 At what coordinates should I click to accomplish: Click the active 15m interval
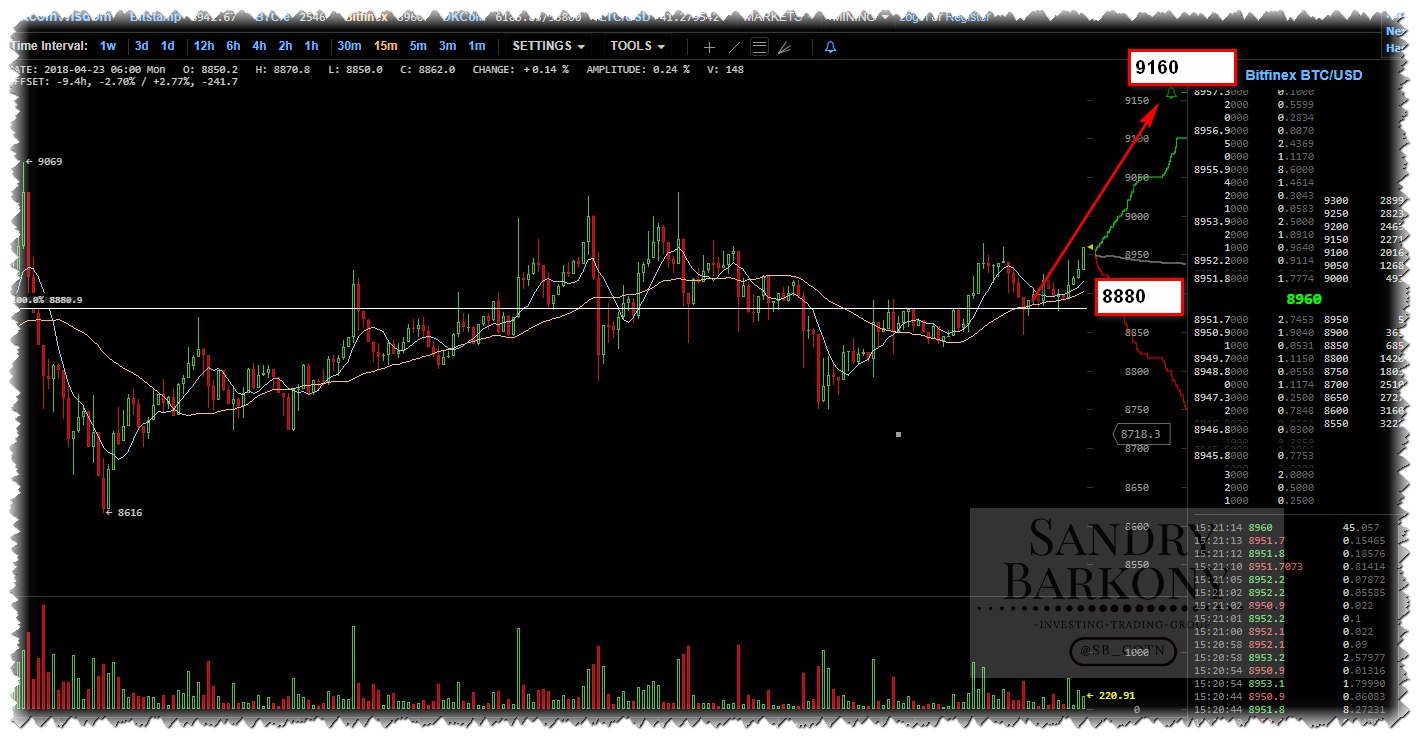click(385, 46)
